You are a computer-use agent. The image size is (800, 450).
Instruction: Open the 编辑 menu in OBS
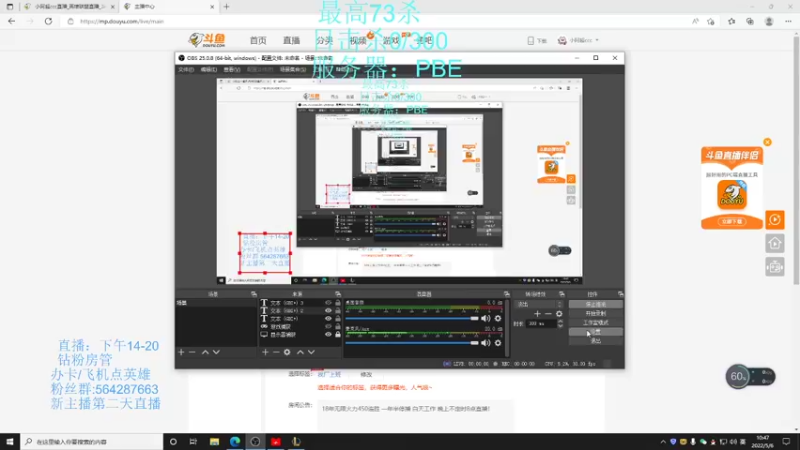(x=208, y=69)
